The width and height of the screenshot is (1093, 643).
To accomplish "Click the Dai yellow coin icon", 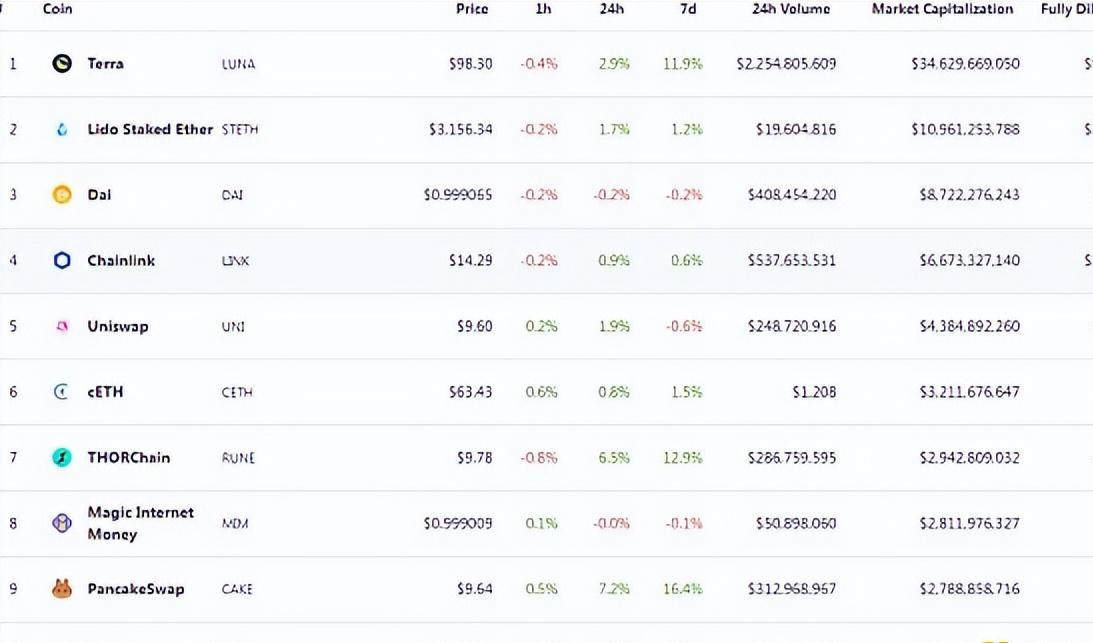I will pyautogui.click(x=62, y=195).
